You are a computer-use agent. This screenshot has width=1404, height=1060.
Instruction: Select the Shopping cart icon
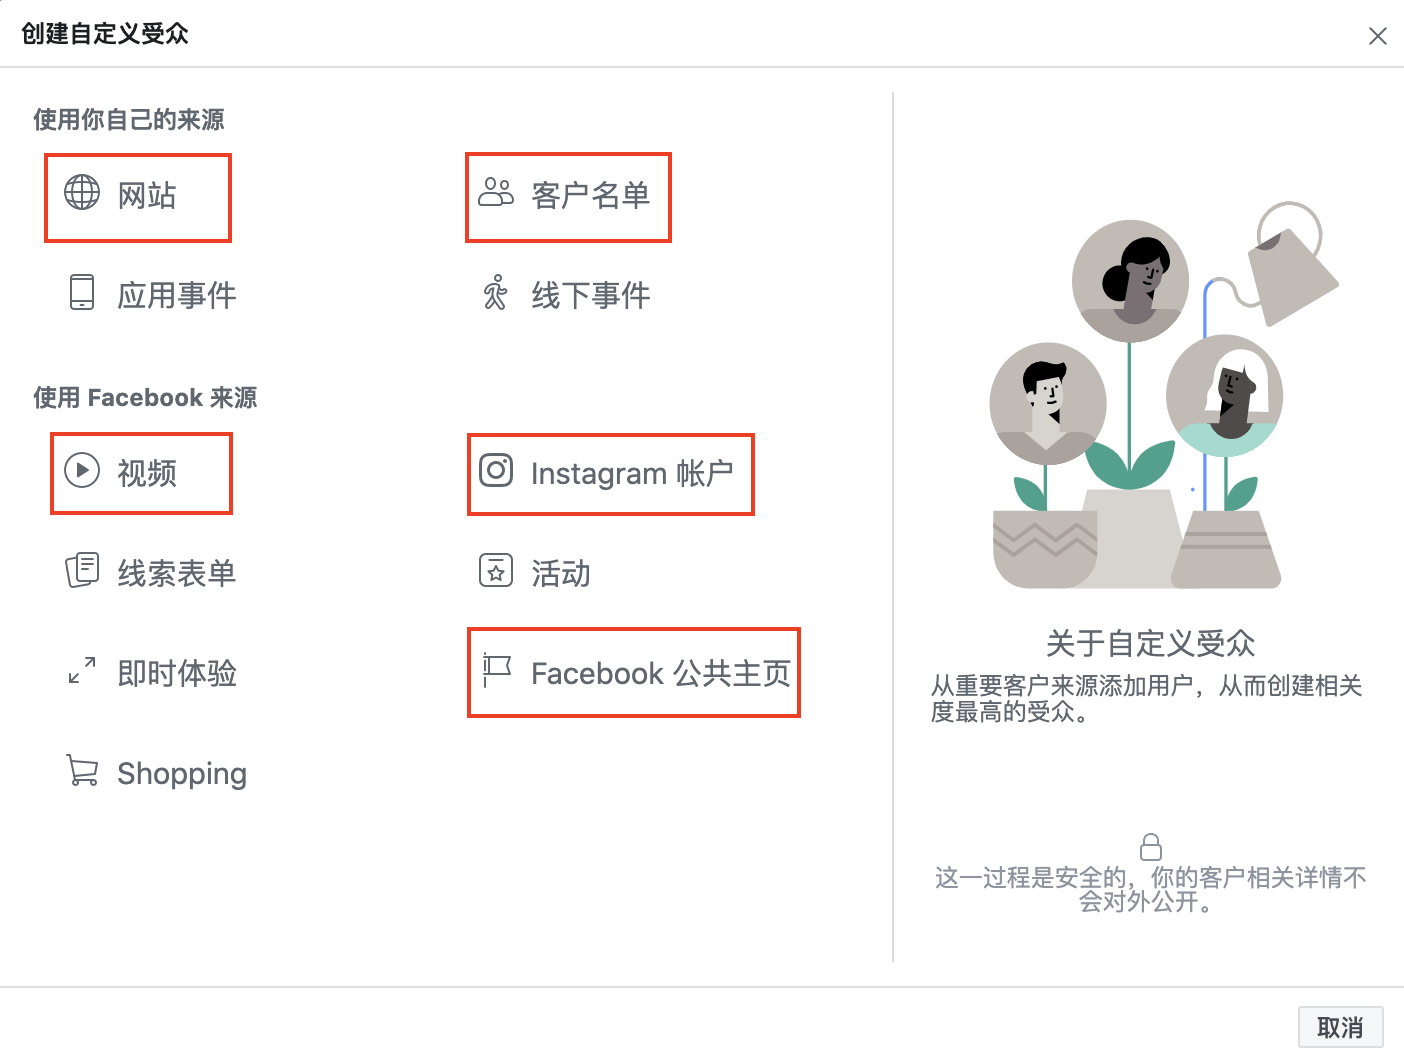tap(82, 771)
